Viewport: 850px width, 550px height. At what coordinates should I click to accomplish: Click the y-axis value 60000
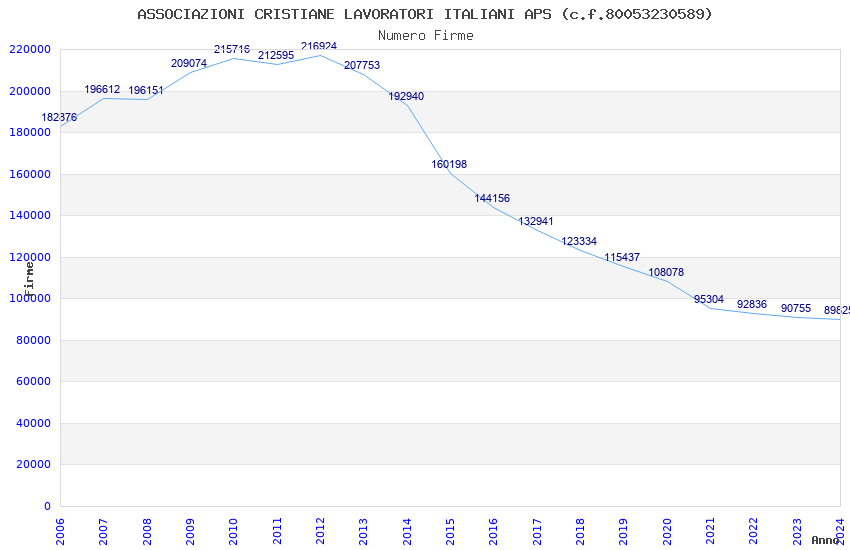pos(34,382)
